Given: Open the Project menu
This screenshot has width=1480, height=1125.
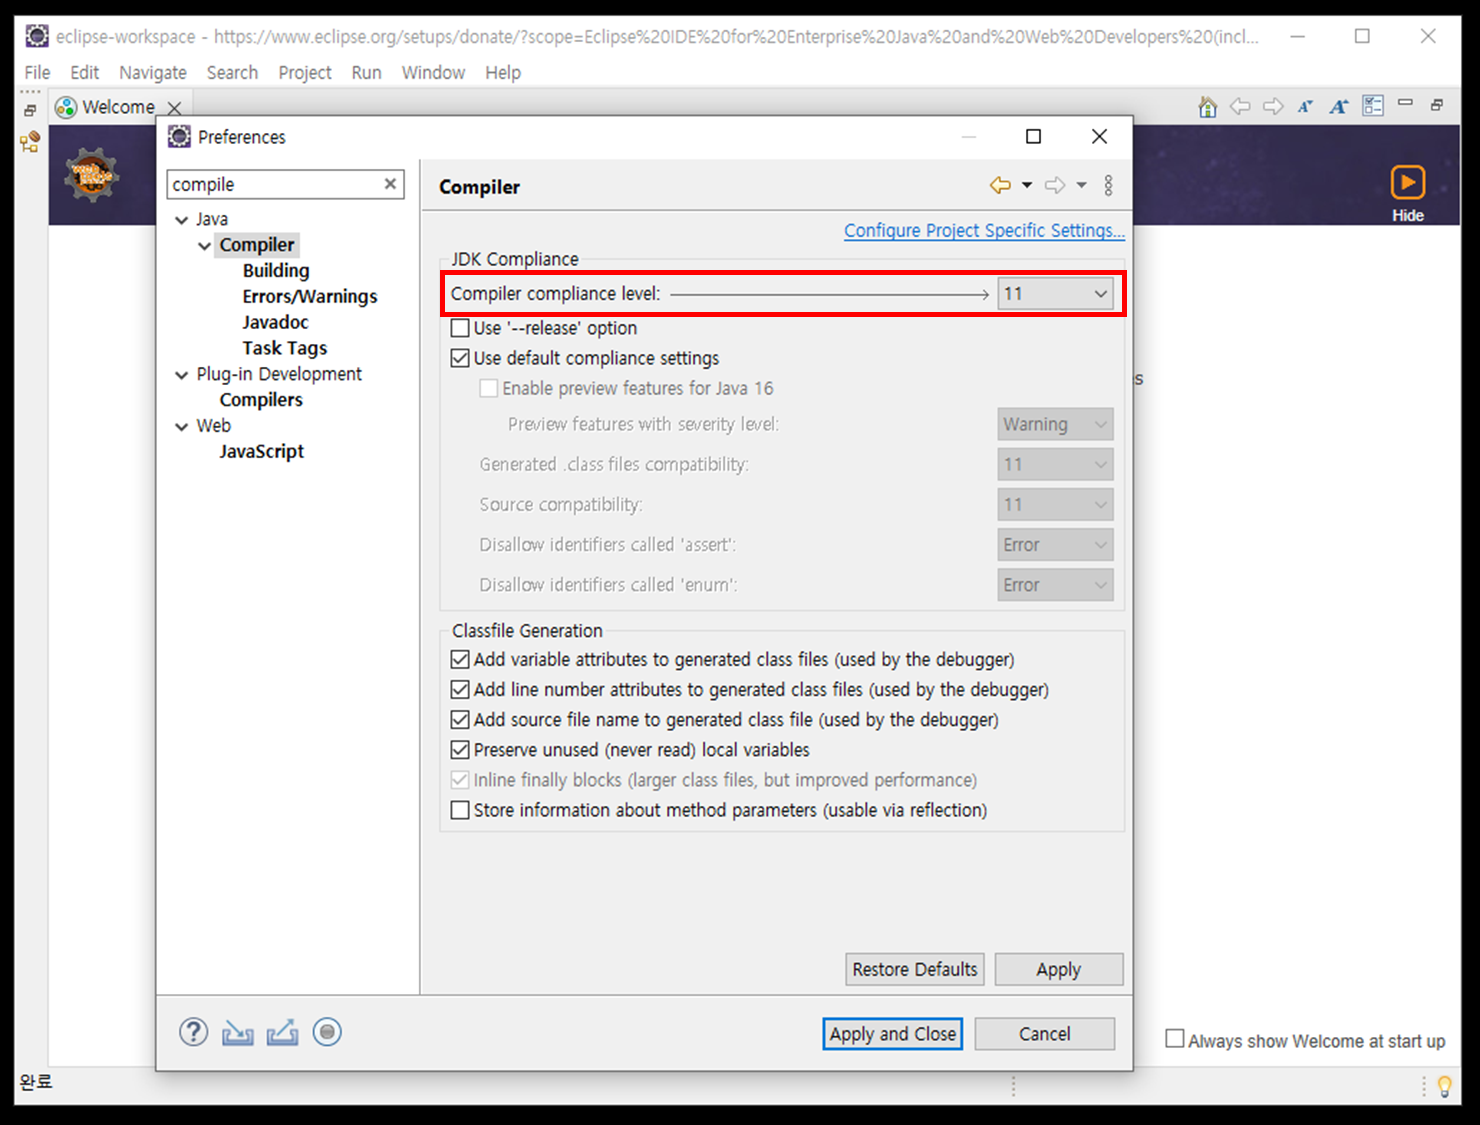Looking at the screenshot, I should (x=305, y=72).
